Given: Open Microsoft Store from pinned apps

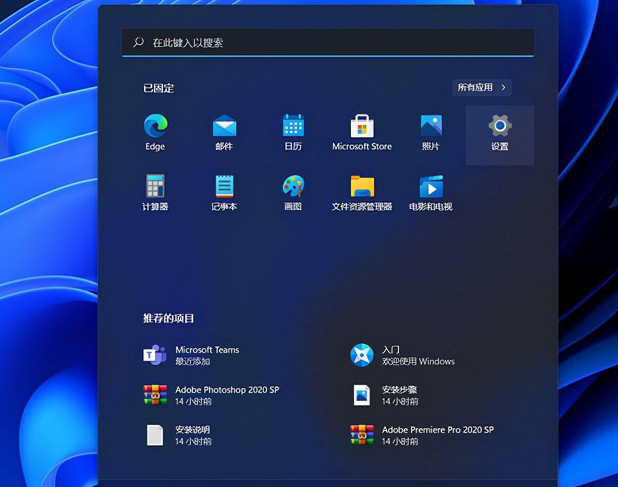Looking at the screenshot, I should [x=362, y=127].
